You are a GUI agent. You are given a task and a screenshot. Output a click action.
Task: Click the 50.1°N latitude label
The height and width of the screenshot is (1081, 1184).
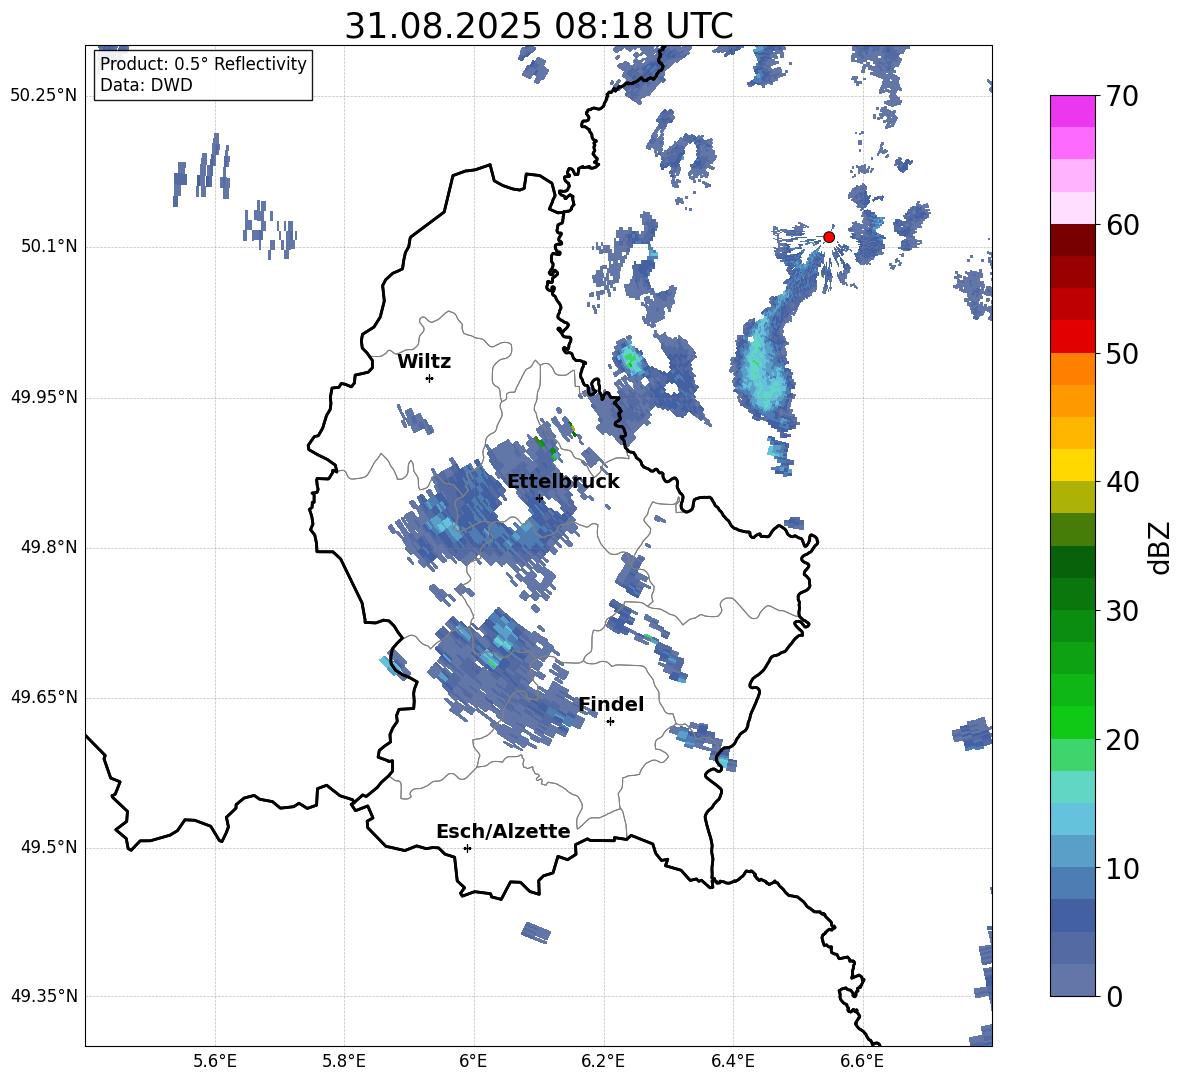click(x=48, y=246)
